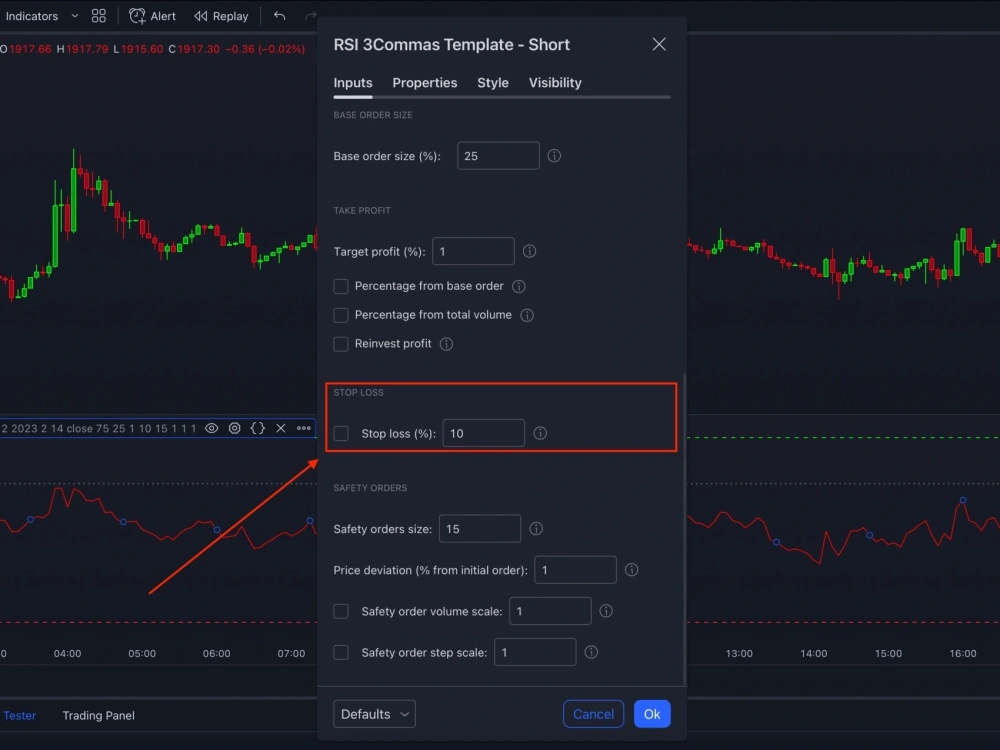
Task: Click the undo arrow in toolbar
Action: point(279,15)
